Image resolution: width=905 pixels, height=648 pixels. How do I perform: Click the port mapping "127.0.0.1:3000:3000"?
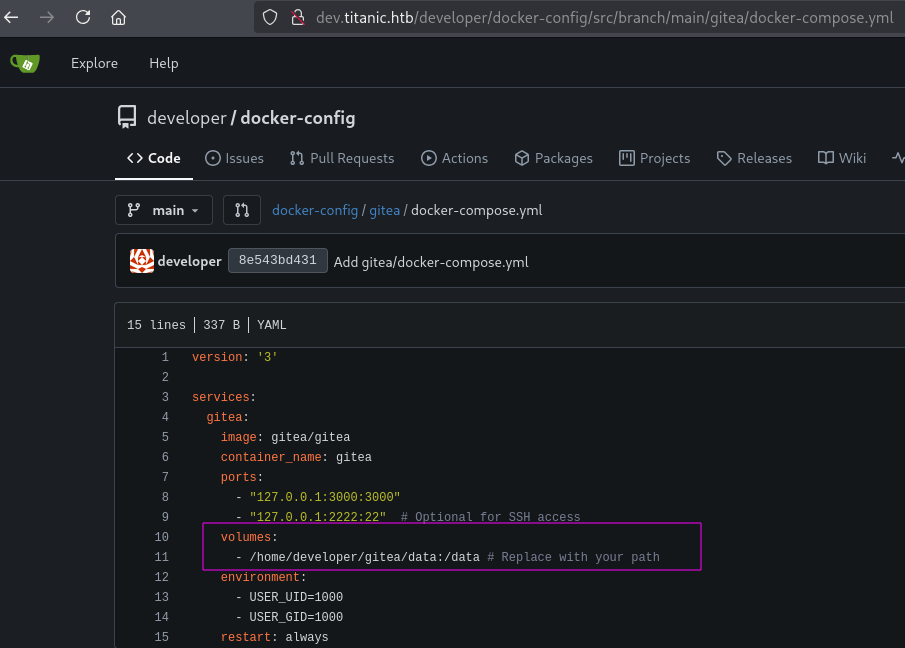[325, 497]
